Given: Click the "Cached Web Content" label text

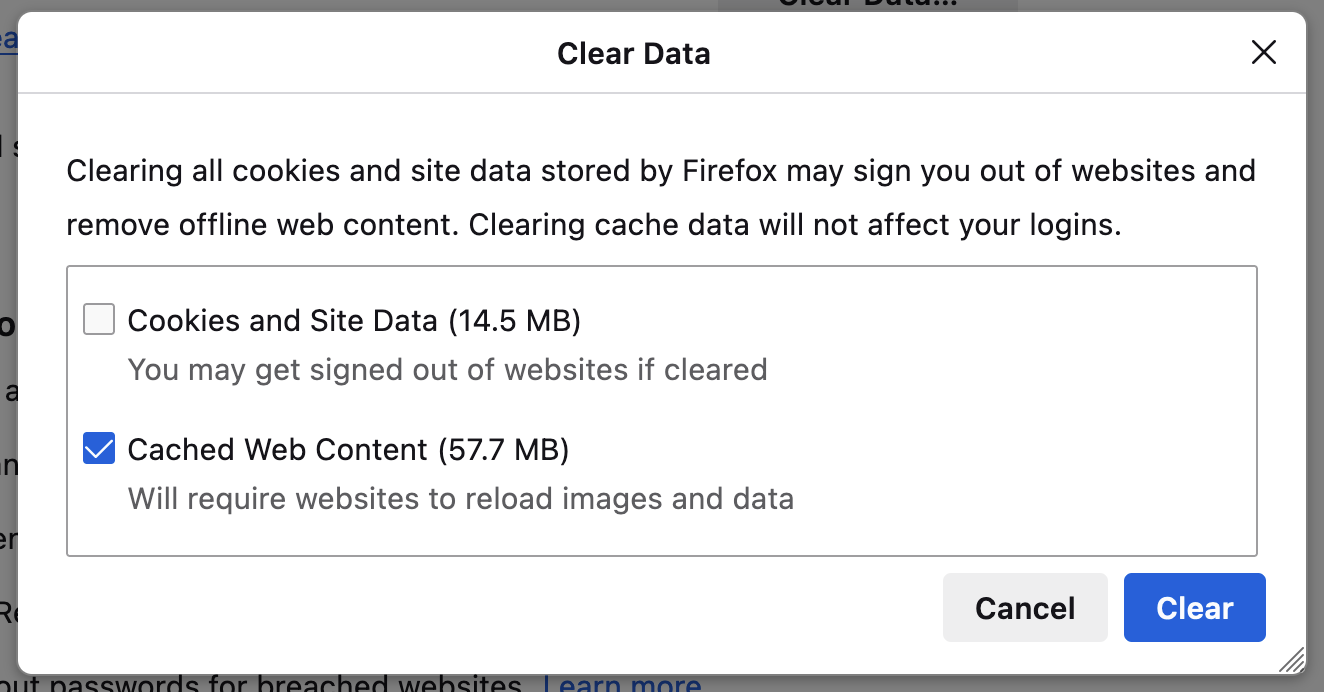Looking at the screenshot, I should (278, 450).
